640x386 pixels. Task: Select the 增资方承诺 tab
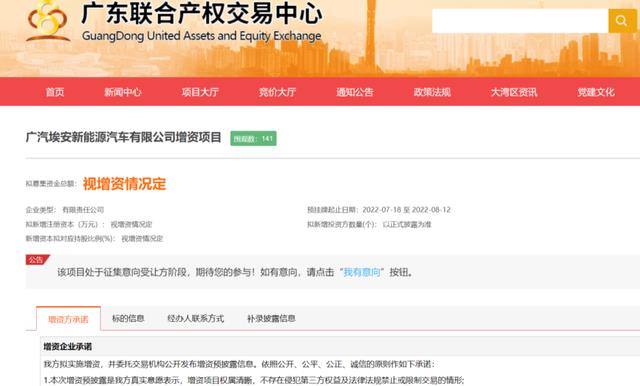click(68, 319)
